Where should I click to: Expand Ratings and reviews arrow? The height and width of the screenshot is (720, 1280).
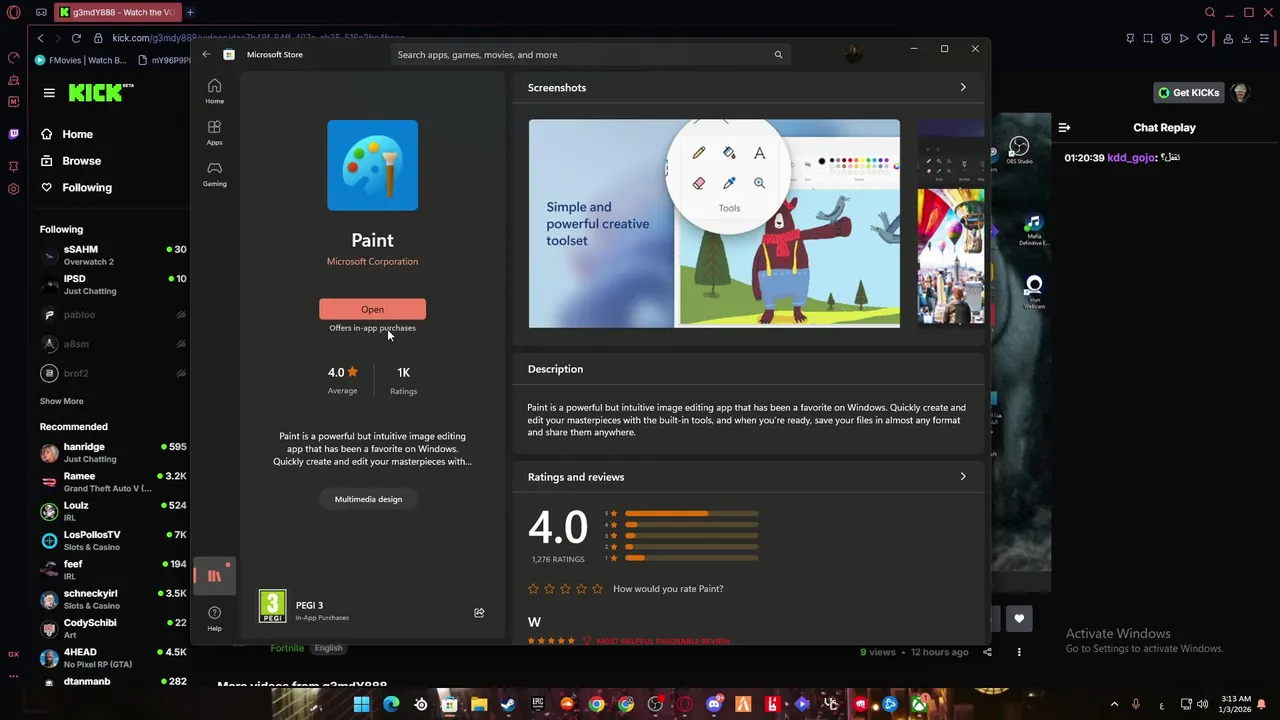(963, 477)
